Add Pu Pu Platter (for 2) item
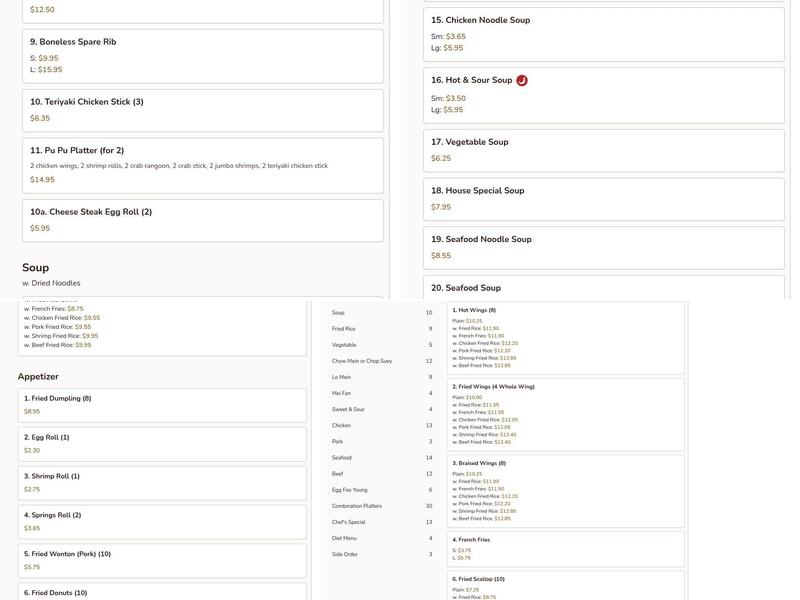This screenshot has height=600, width=800. tap(202, 165)
